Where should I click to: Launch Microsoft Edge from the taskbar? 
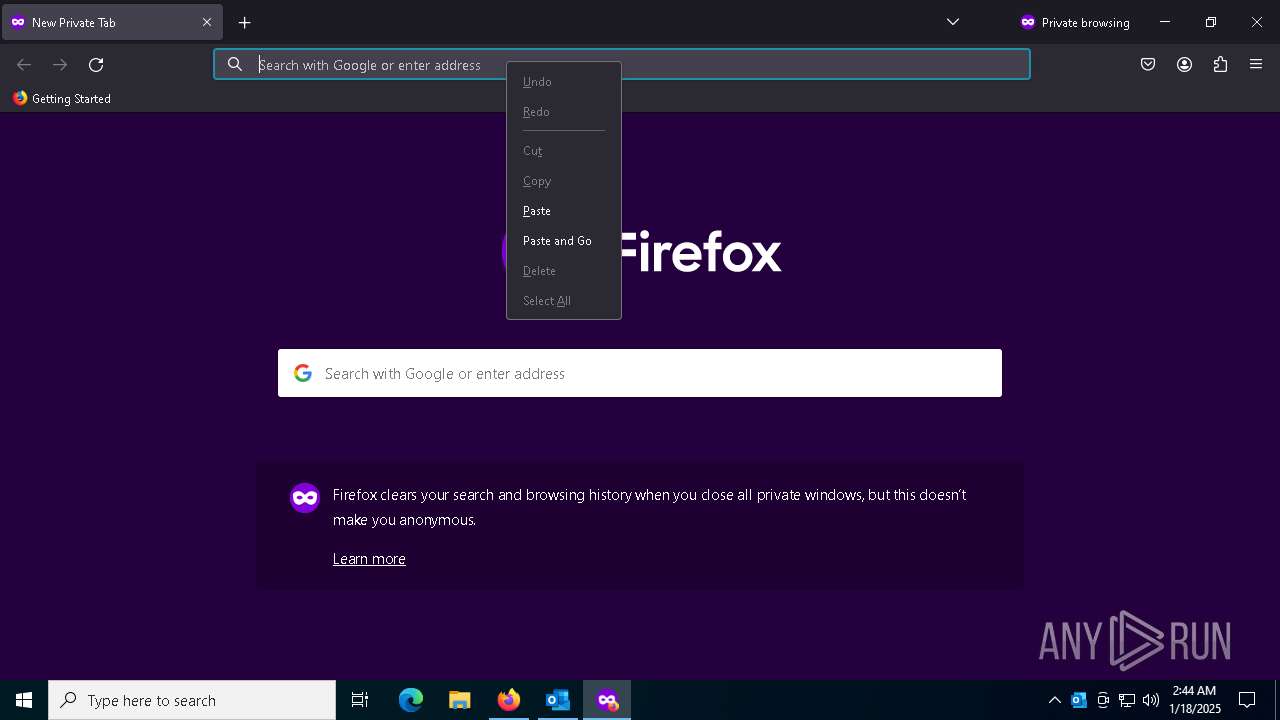coord(411,700)
